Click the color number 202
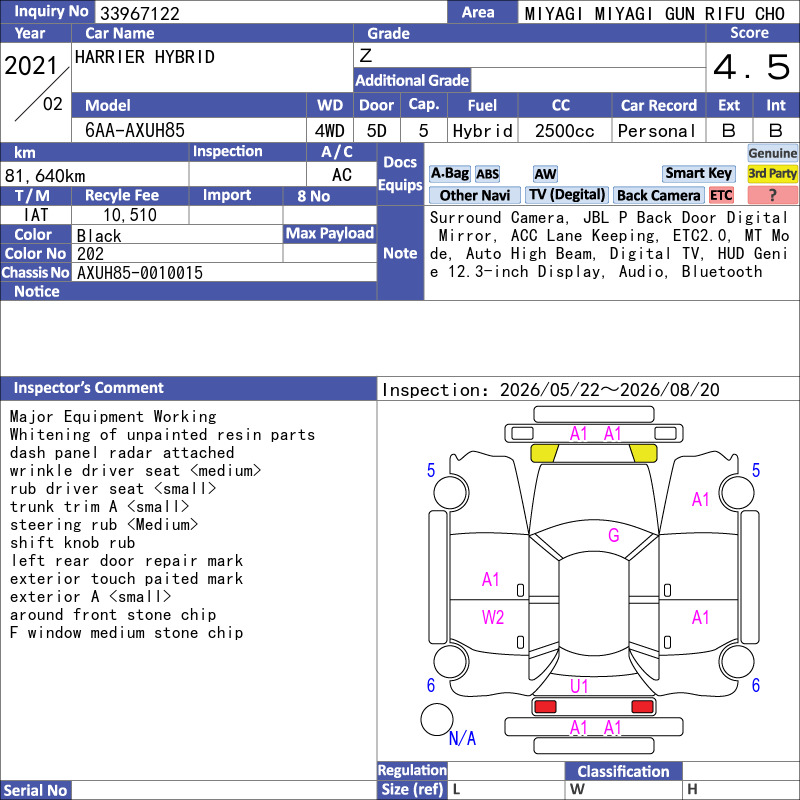The width and height of the screenshot is (800, 800). click(x=90, y=254)
